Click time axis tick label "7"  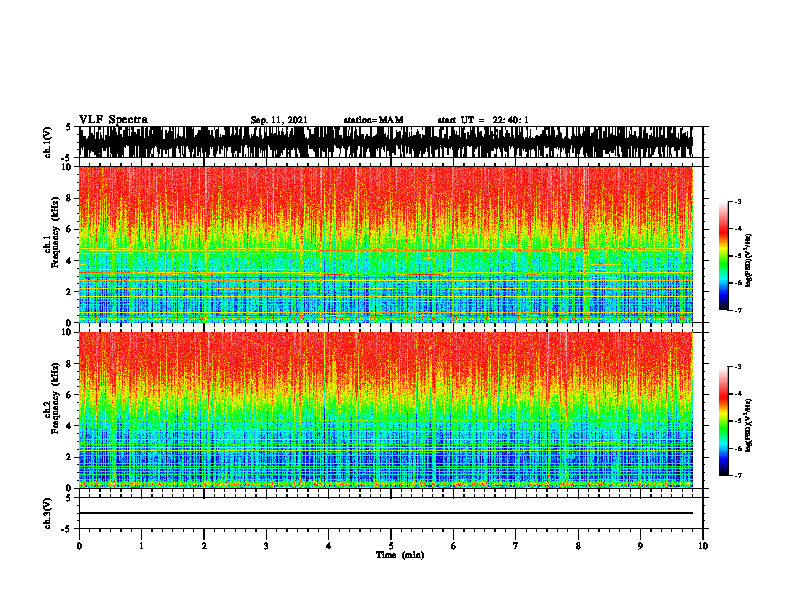point(516,546)
